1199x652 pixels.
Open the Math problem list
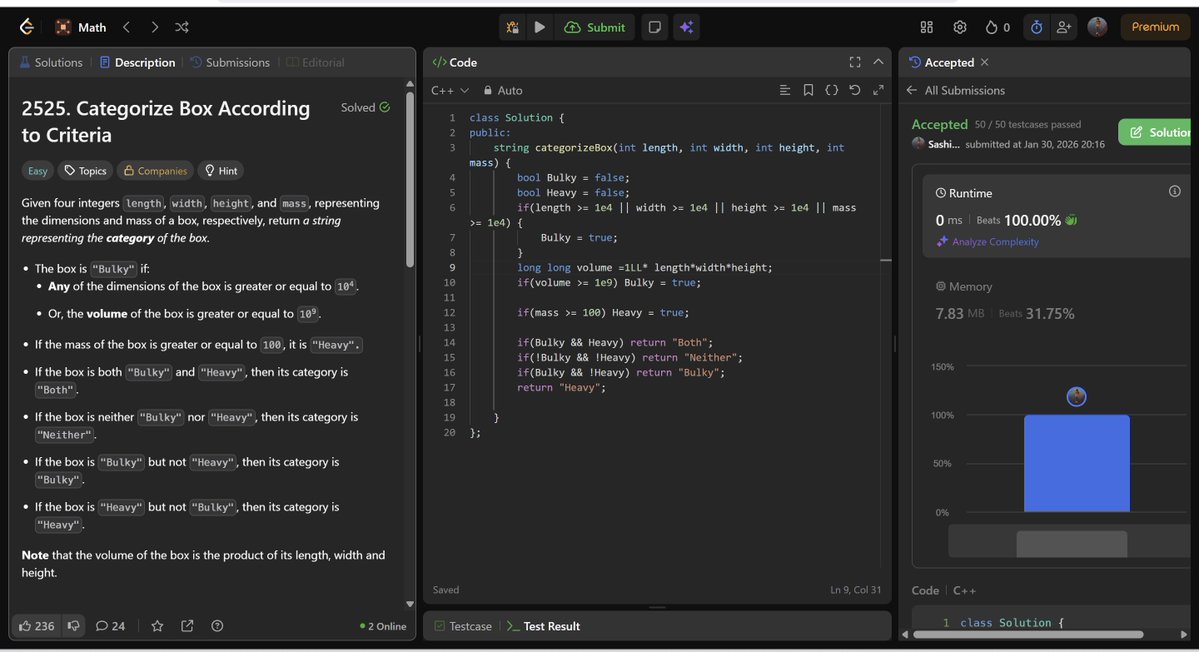tap(81, 28)
